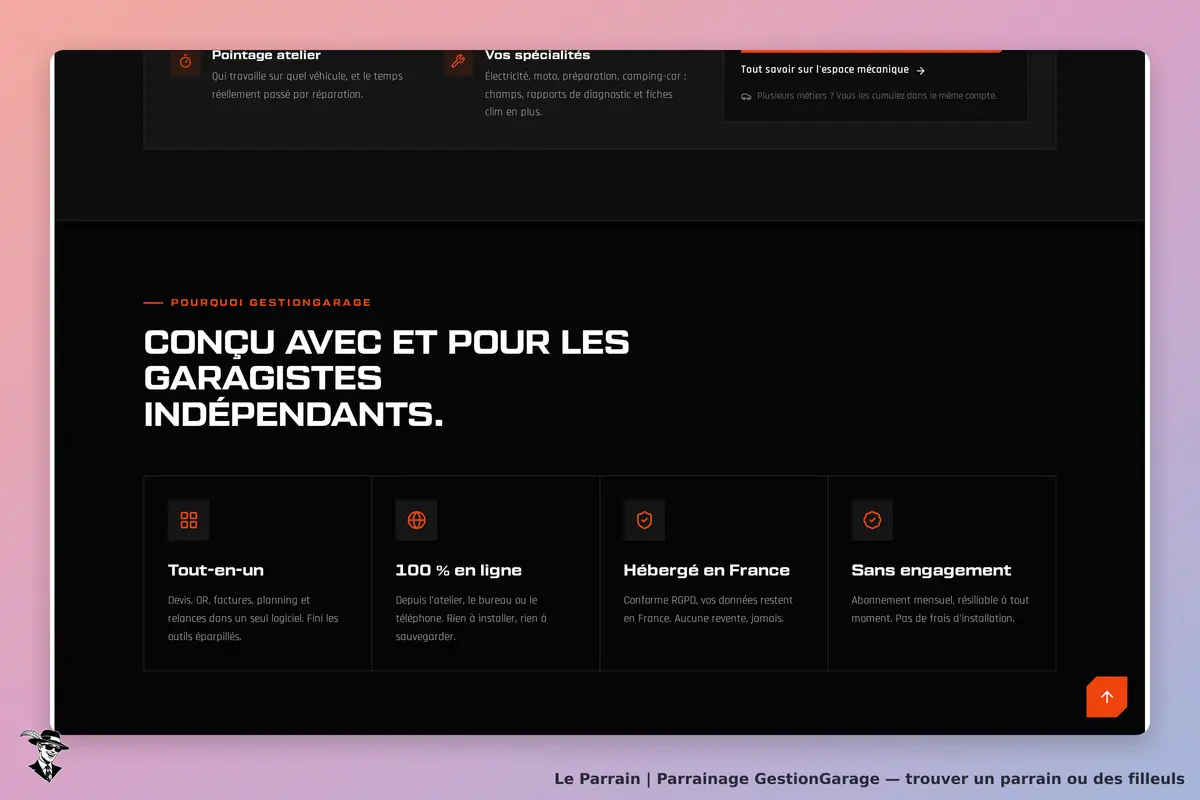Click the 'Sans engagement' heading

pyautogui.click(x=931, y=570)
